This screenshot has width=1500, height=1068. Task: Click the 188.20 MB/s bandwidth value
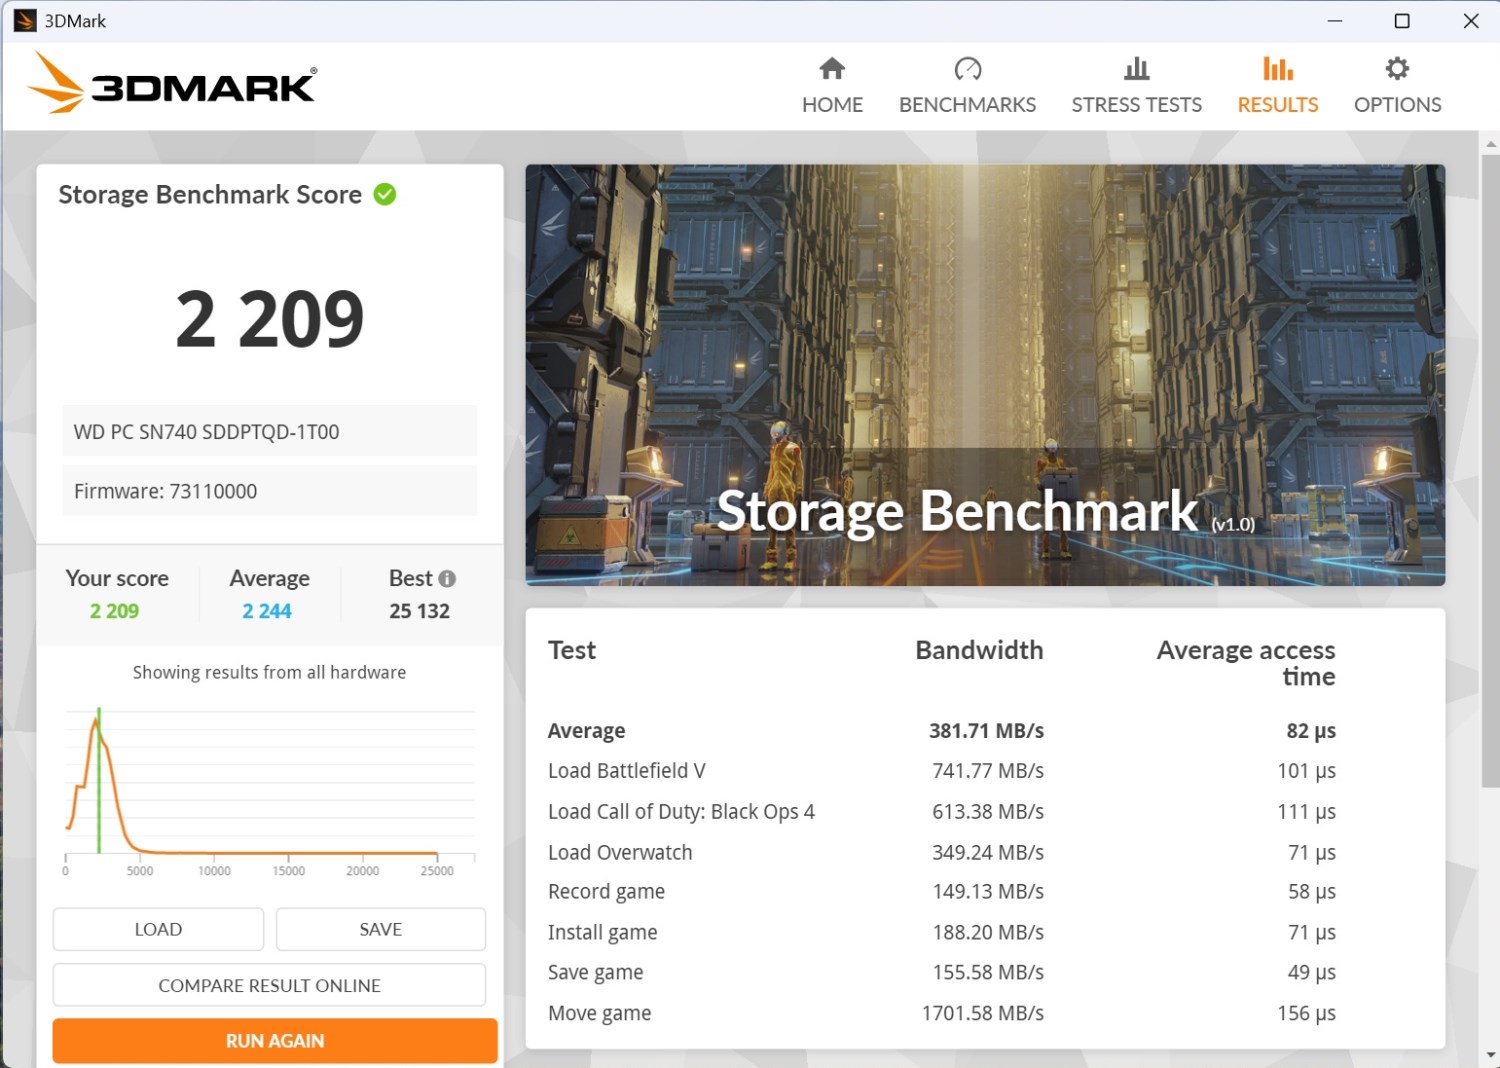(x=988, y=933)
